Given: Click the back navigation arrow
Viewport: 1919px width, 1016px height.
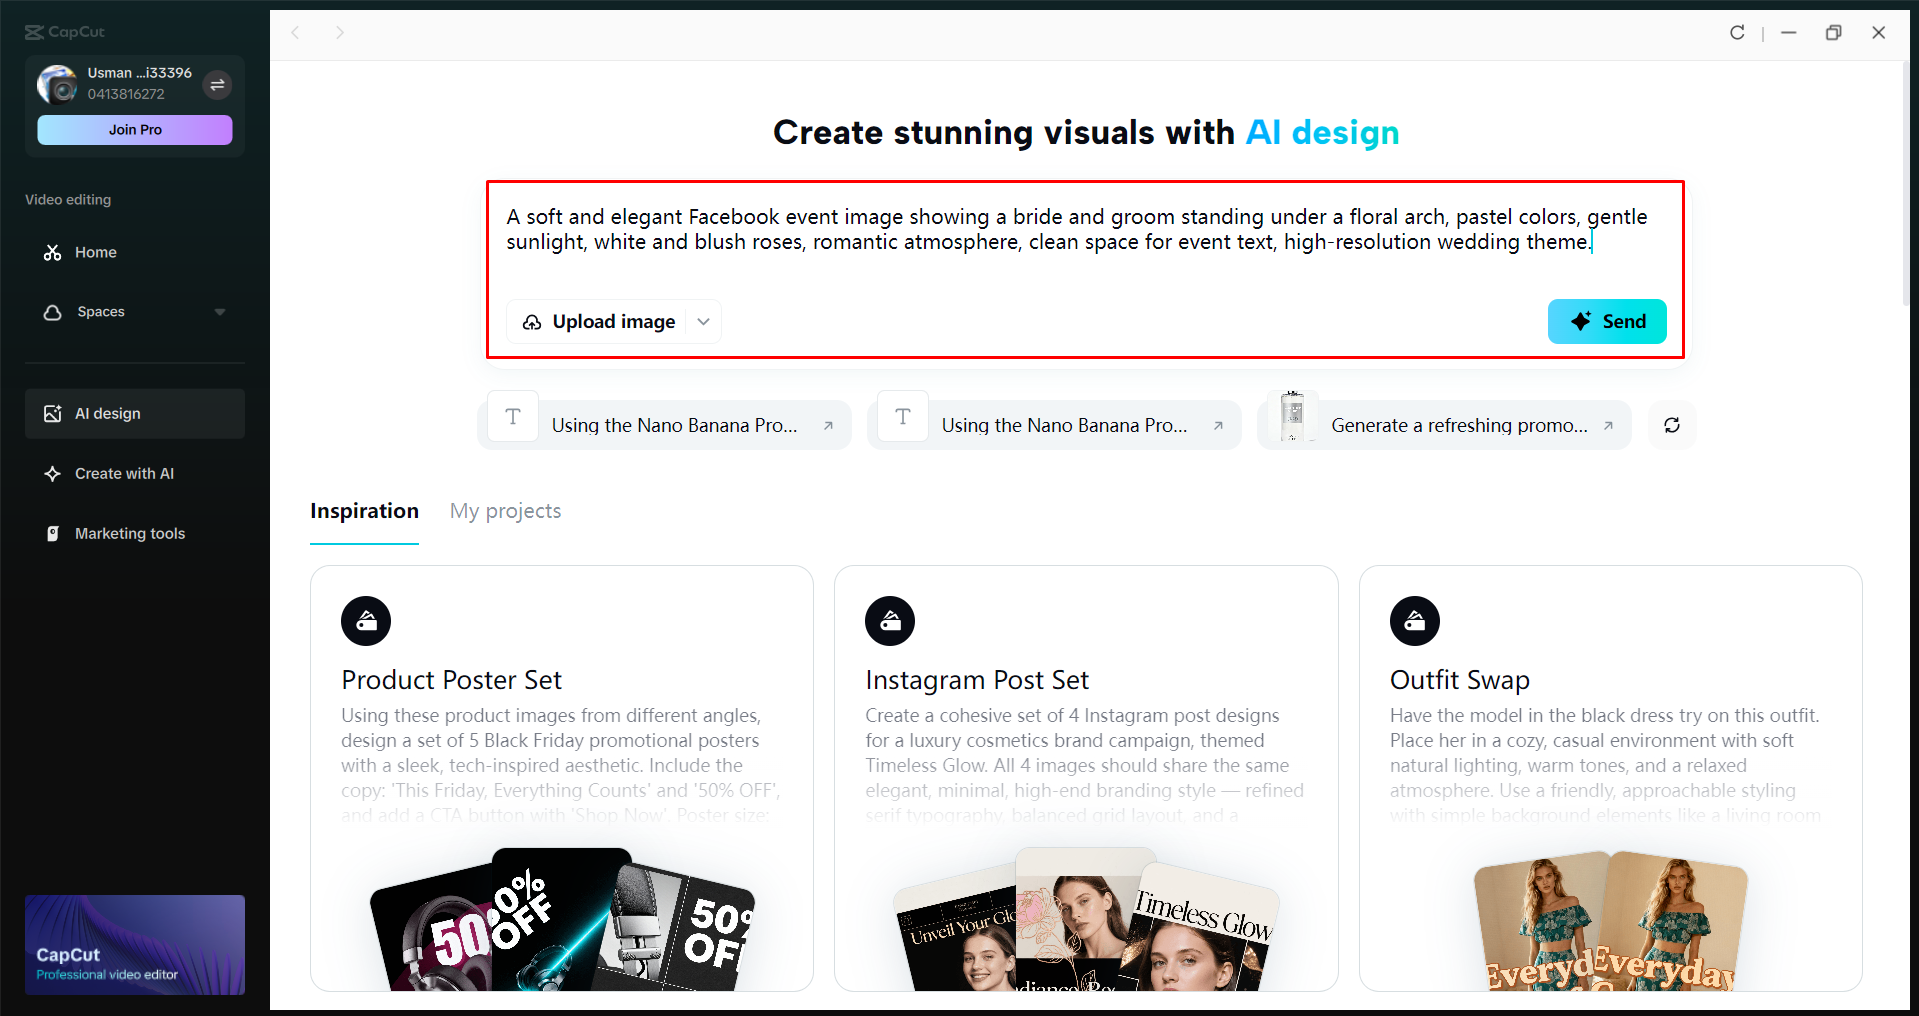Looking at the screenshot, I should click(x=296, y=33).
